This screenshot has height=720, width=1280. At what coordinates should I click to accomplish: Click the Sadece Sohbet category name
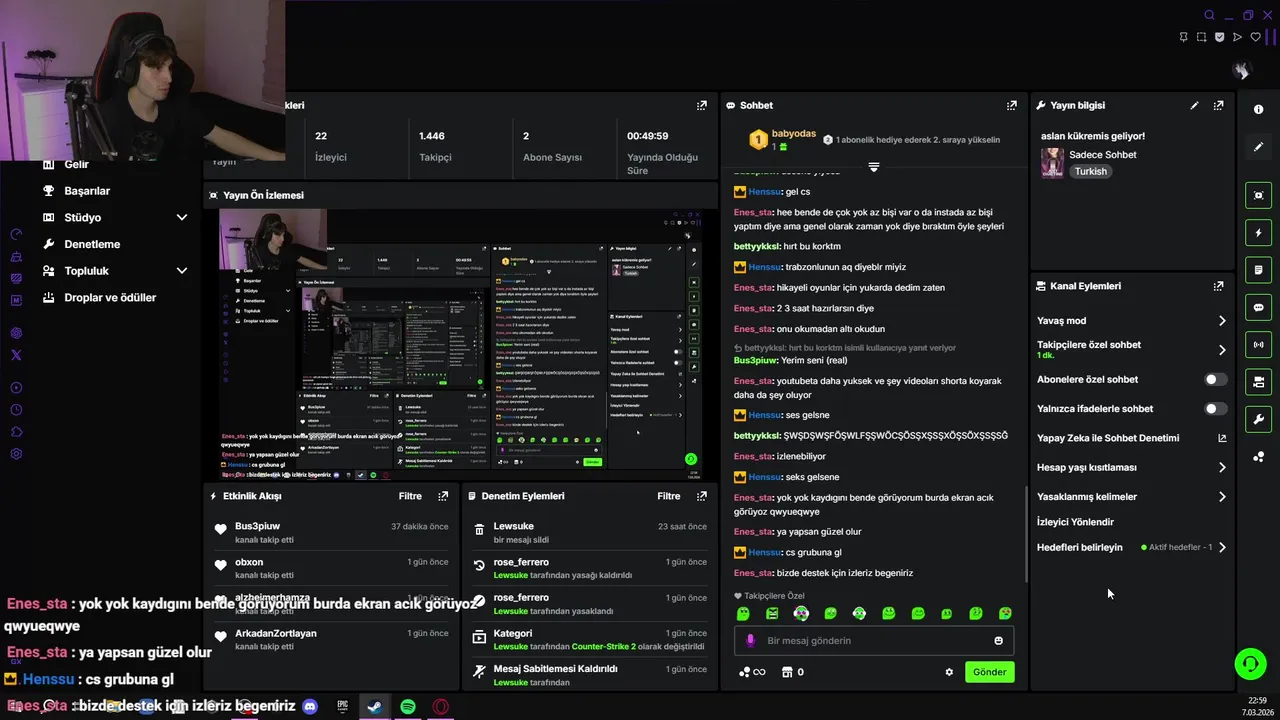pyautogui.click(x=1103, y=155)
